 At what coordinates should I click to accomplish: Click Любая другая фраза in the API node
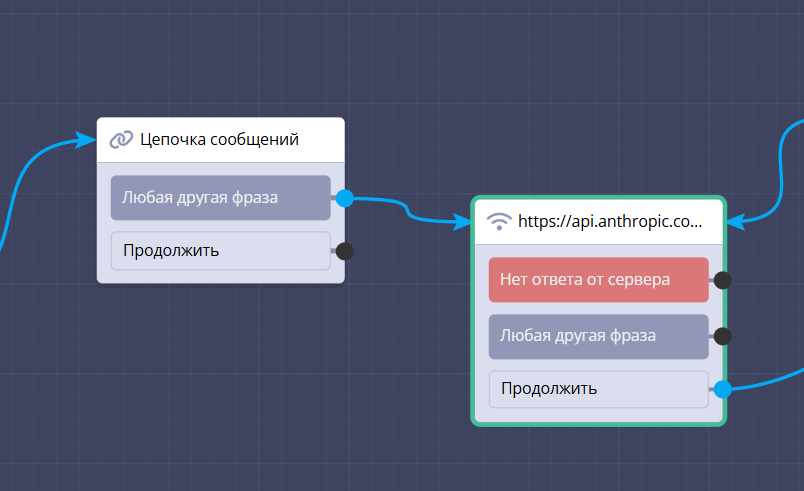click(598, 336)
